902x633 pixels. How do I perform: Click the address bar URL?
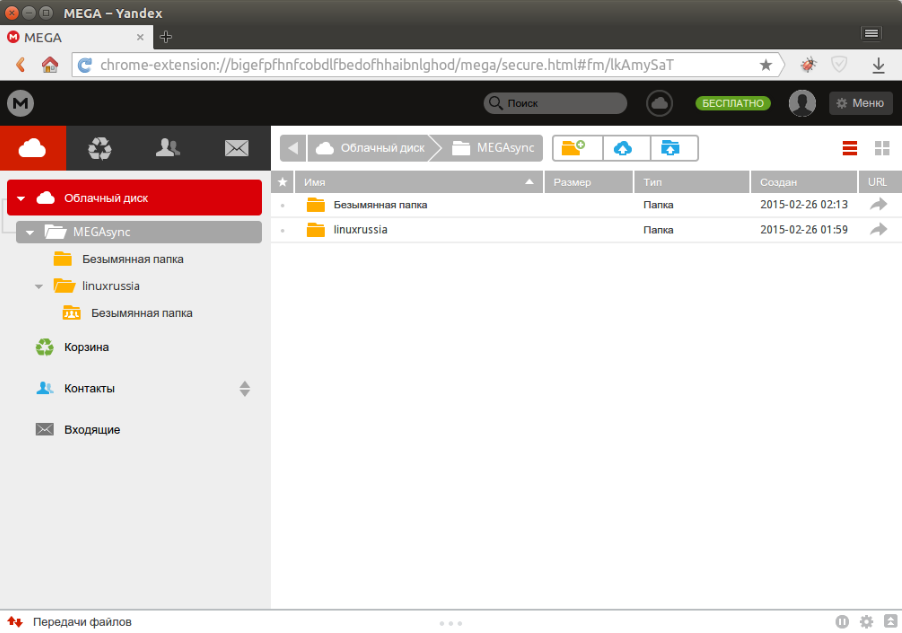pos(387,65)
